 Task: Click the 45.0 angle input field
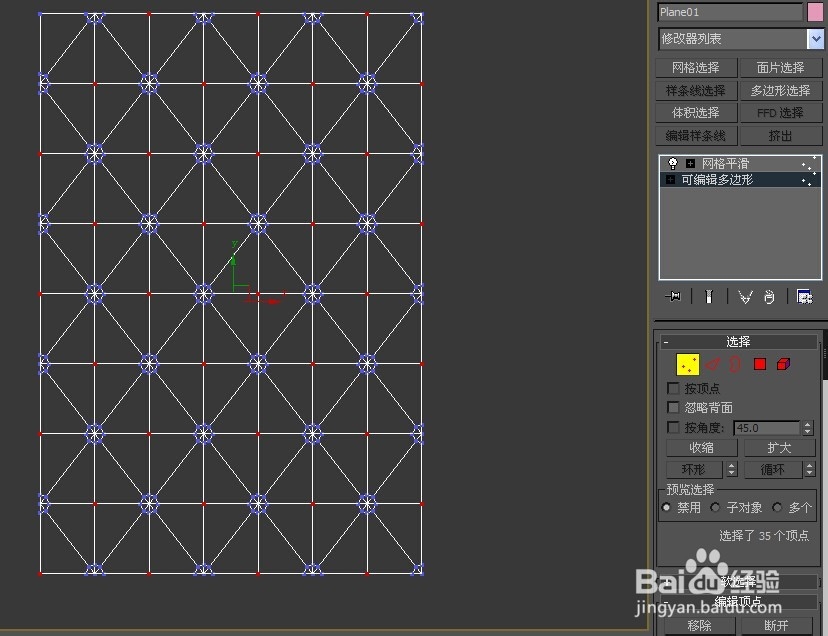pyautogui.click(x=766, y=428)
